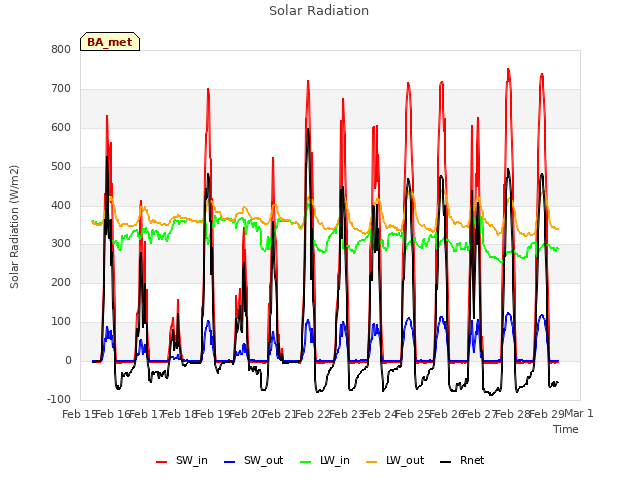Click the 200 y-axis tick label
Image resolution: width=640 pixels, height=480 pixels.
click(x=61, y=282)
